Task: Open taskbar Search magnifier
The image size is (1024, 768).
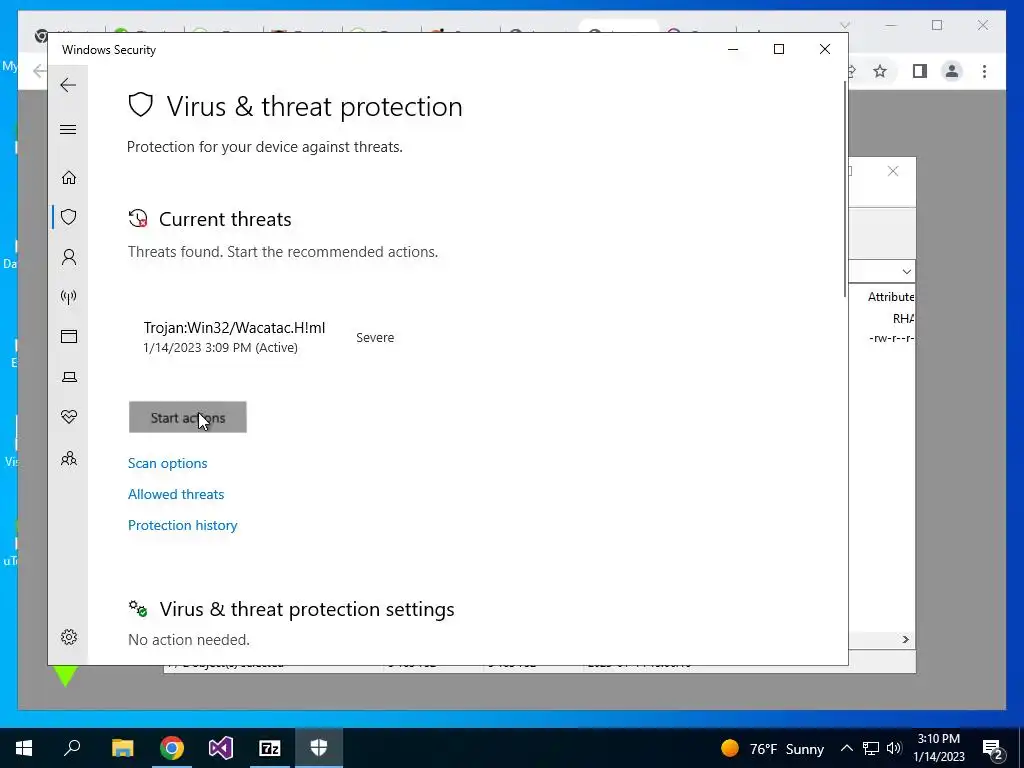Action: [x=72, y=748]
